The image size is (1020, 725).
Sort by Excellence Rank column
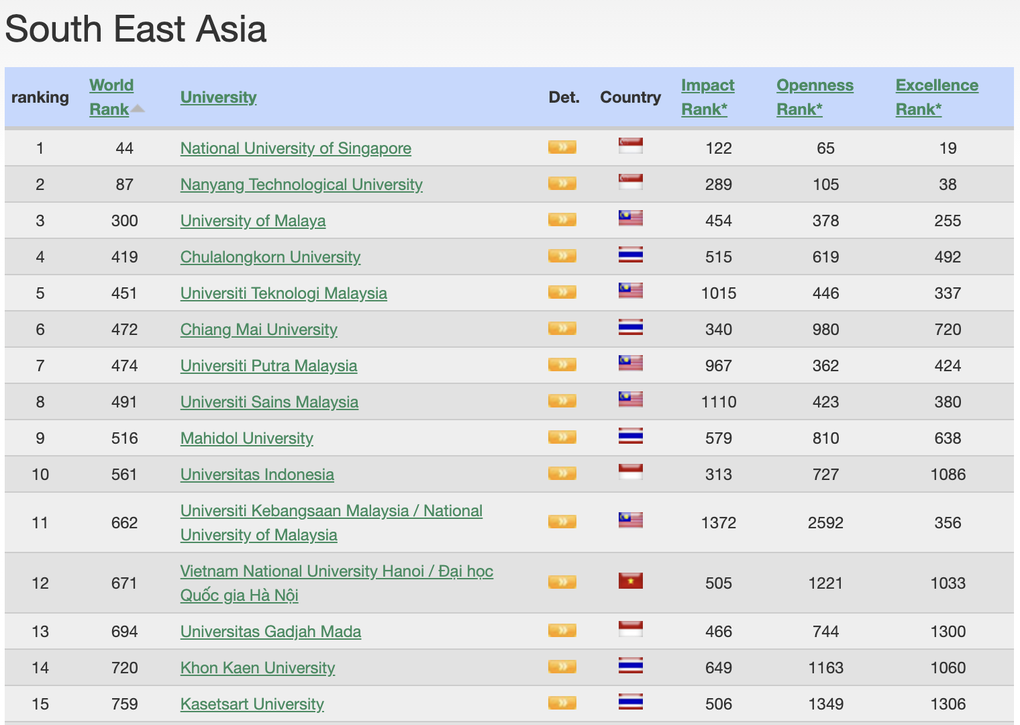pos(937,97)
